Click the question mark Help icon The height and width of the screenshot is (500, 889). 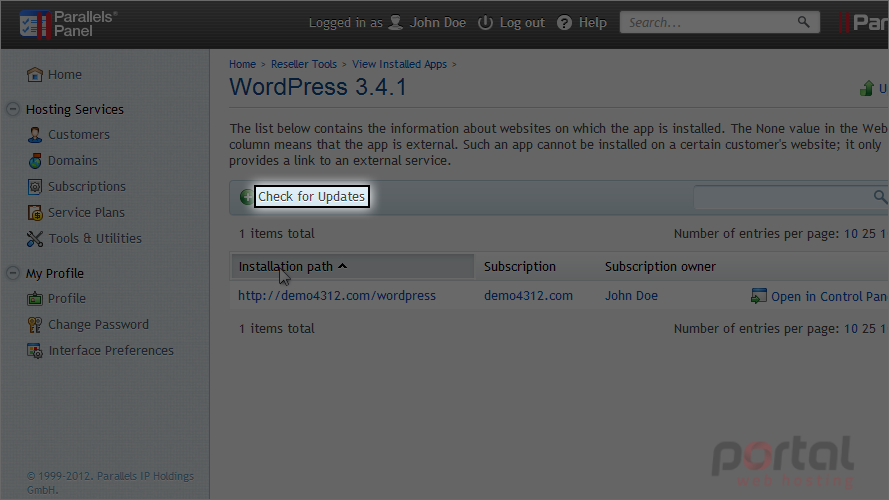click(564, 23)
